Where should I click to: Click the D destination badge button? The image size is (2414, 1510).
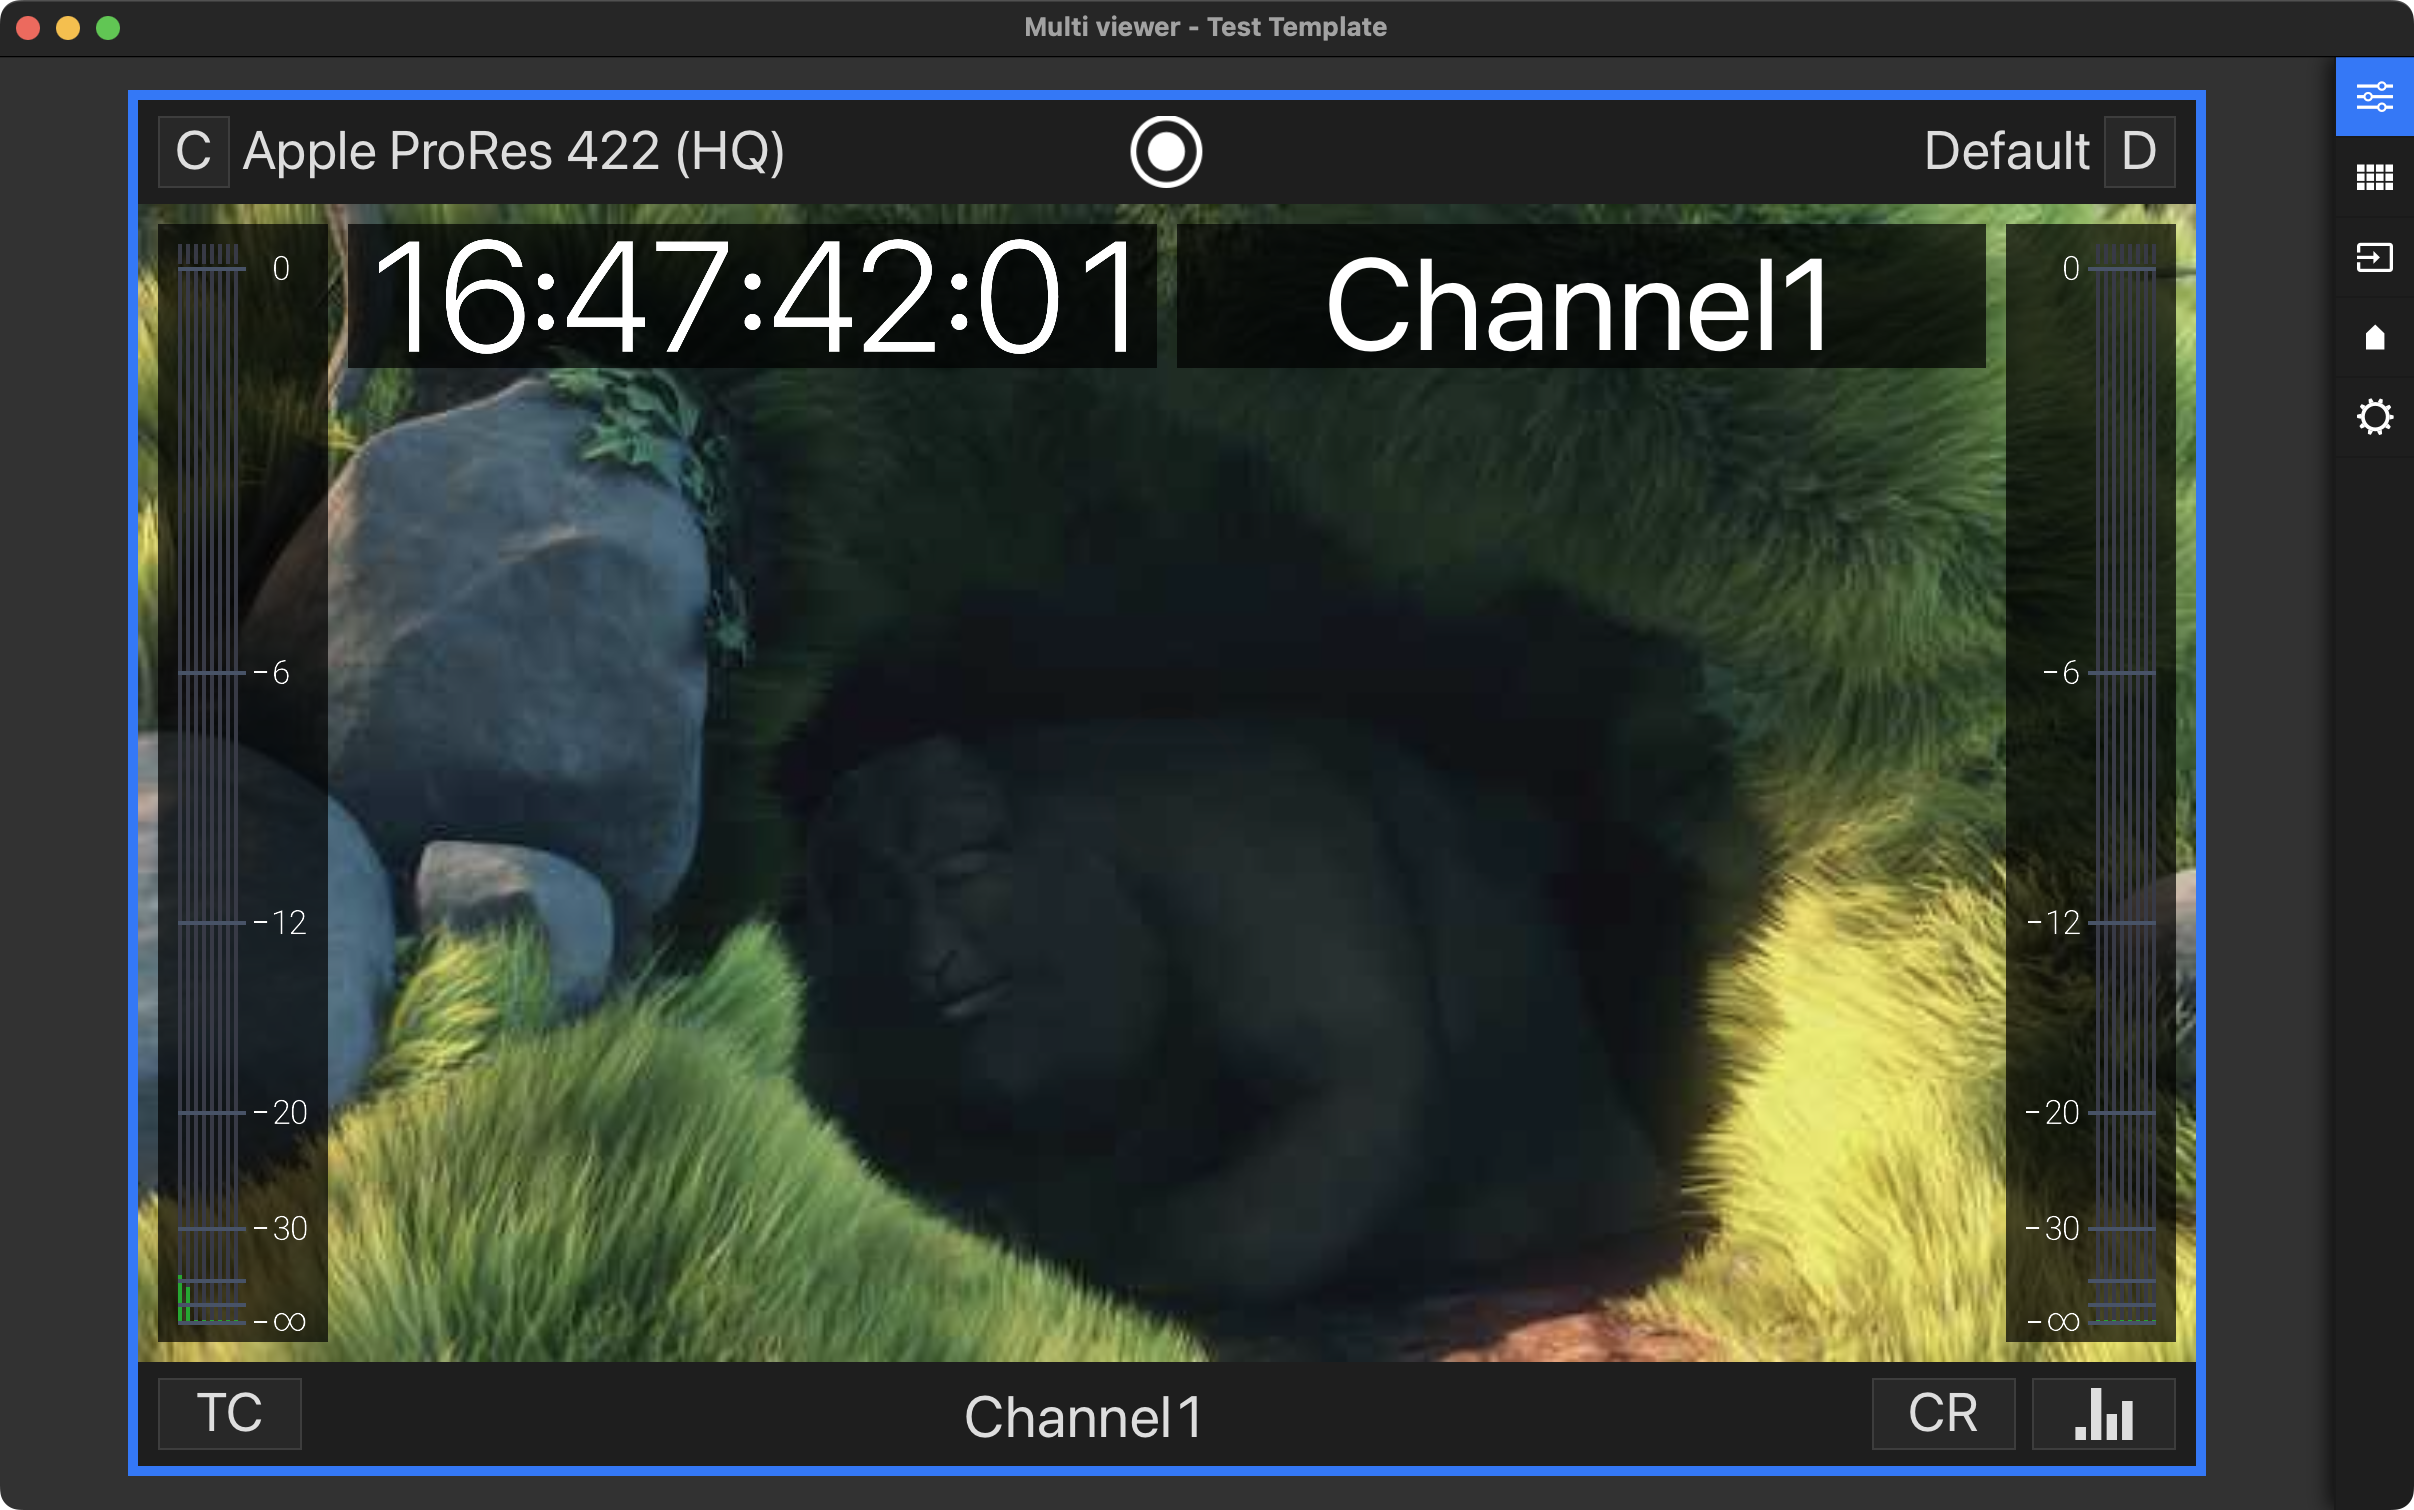tap(2140, 152)
